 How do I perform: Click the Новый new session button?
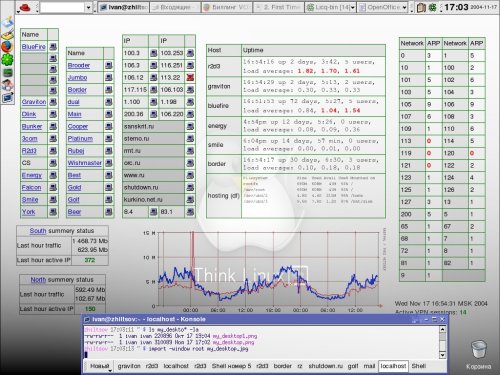point(100,366)
